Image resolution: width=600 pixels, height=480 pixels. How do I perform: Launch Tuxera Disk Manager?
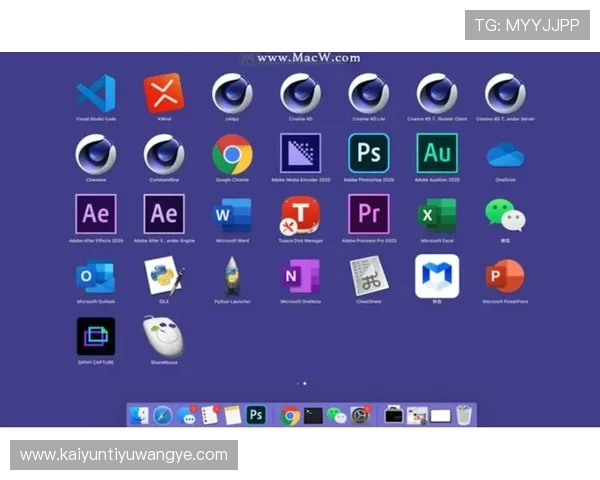pos(300,214)
